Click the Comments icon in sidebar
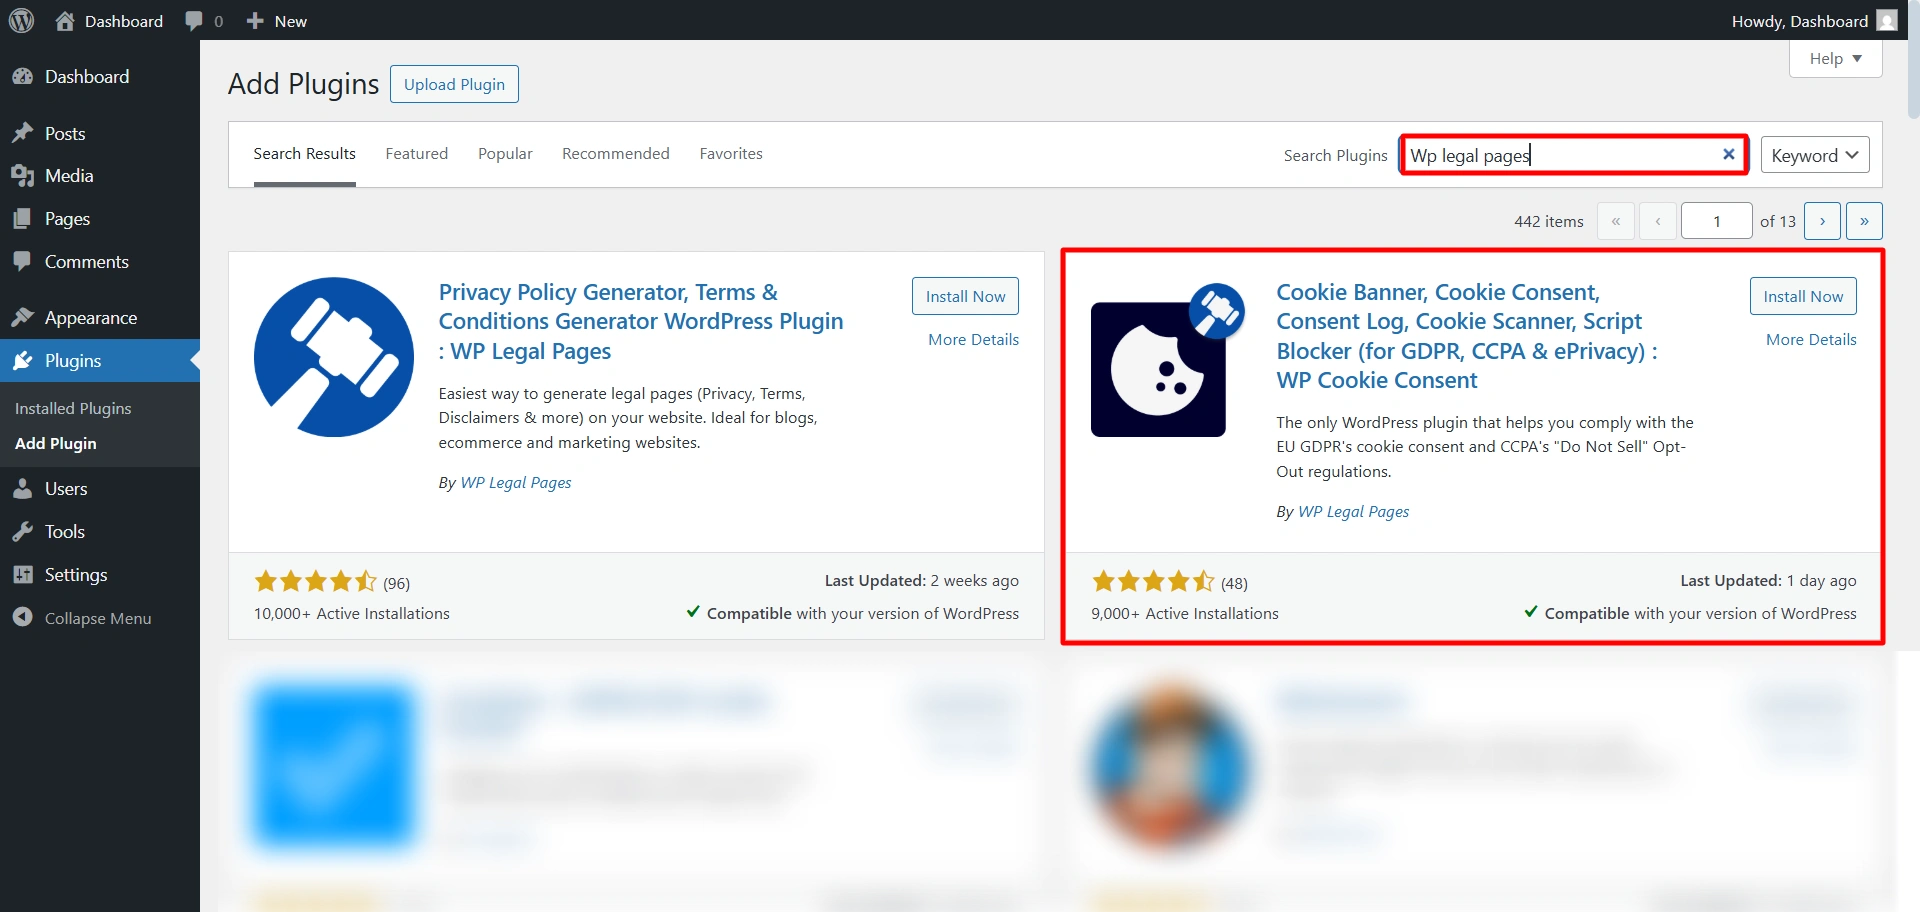 tap(23, 261)
